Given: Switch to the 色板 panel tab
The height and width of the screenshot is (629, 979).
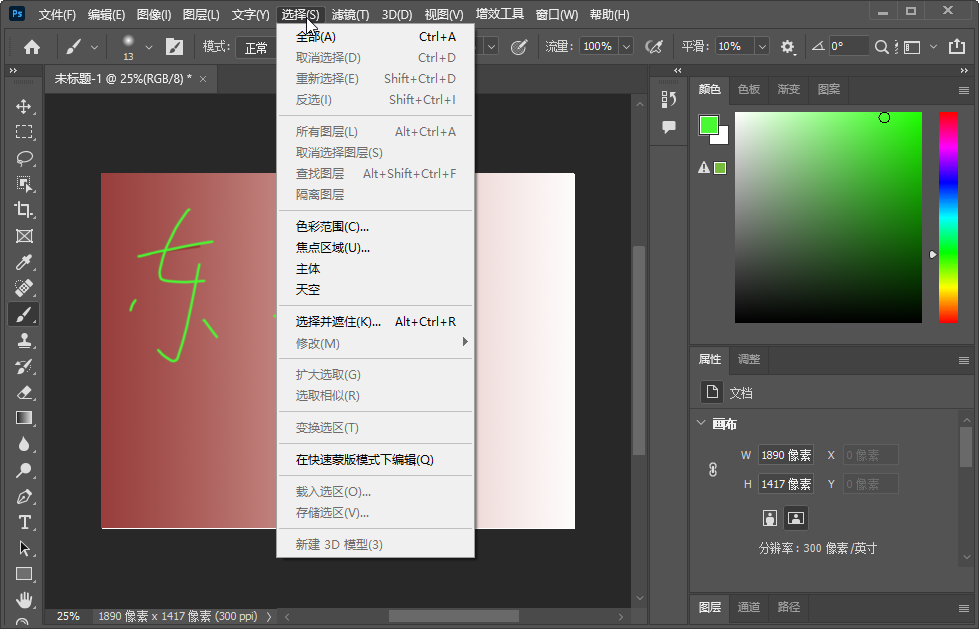Looking at the screenshot, I should 748,89.
